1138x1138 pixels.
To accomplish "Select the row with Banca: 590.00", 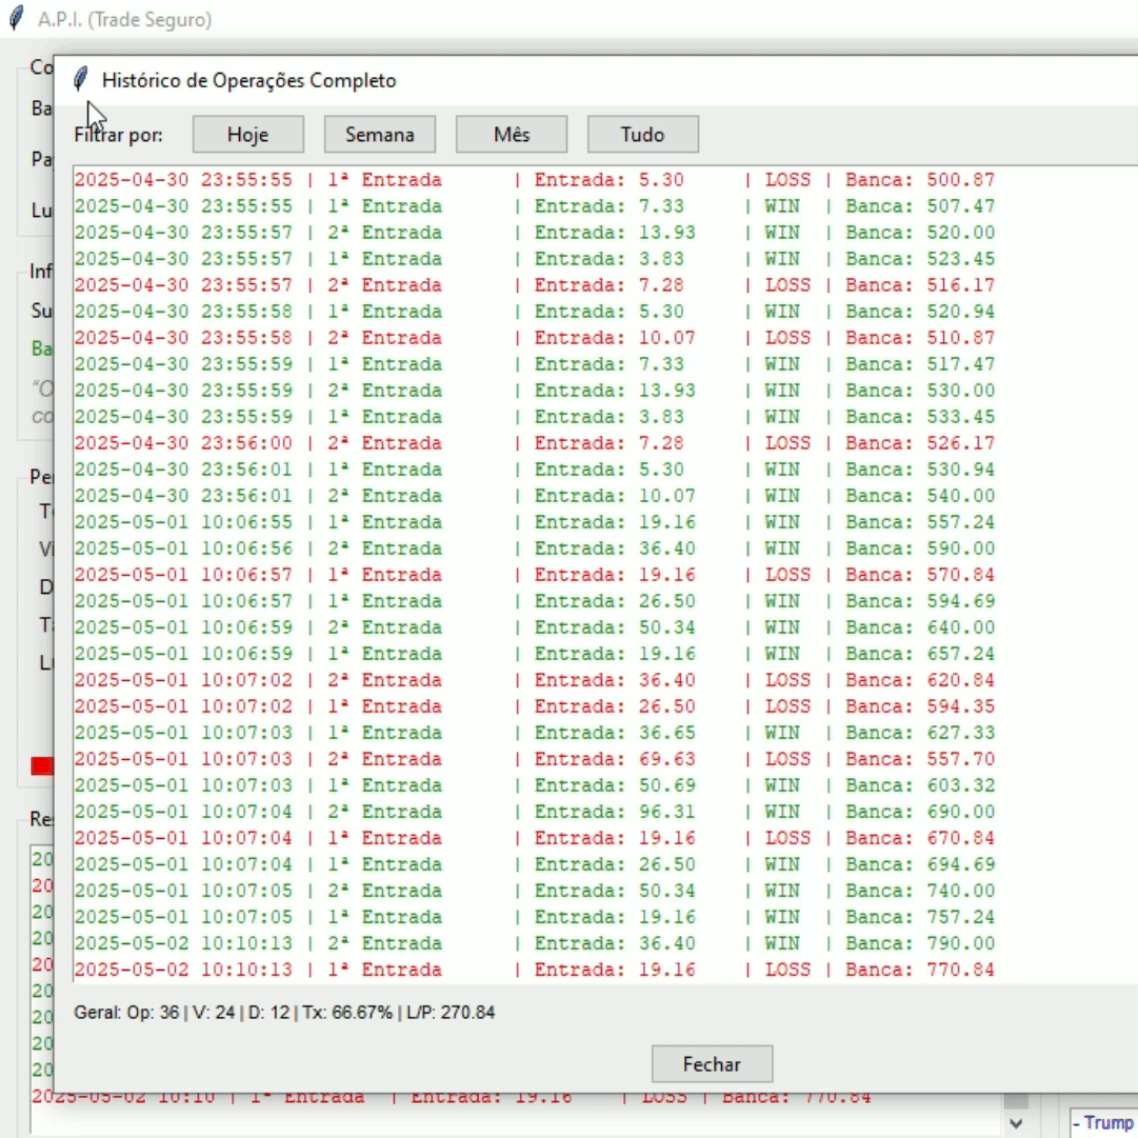I will [x=534, y=549].
